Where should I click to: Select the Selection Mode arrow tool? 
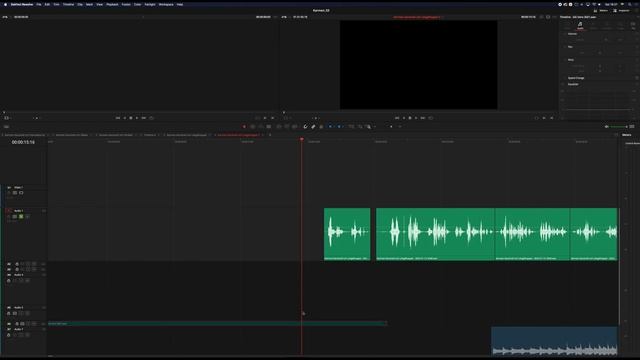coord(244,127)
